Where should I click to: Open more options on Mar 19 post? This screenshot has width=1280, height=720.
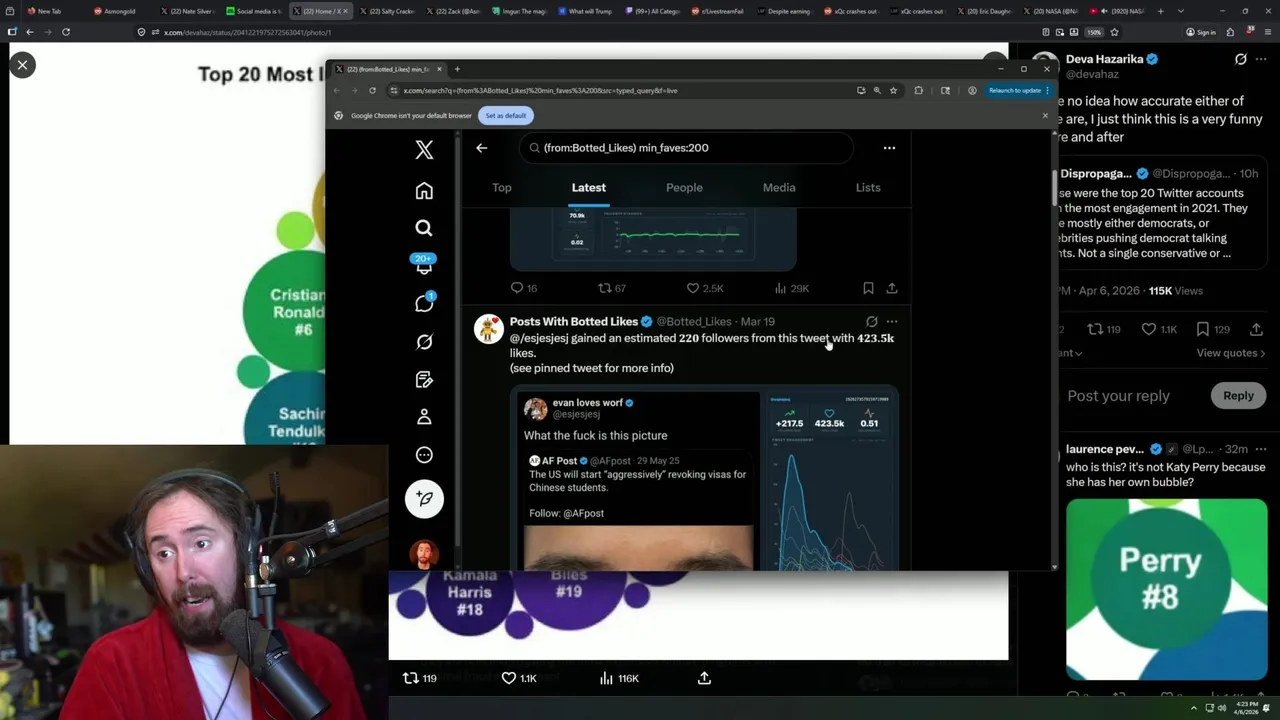892,322
